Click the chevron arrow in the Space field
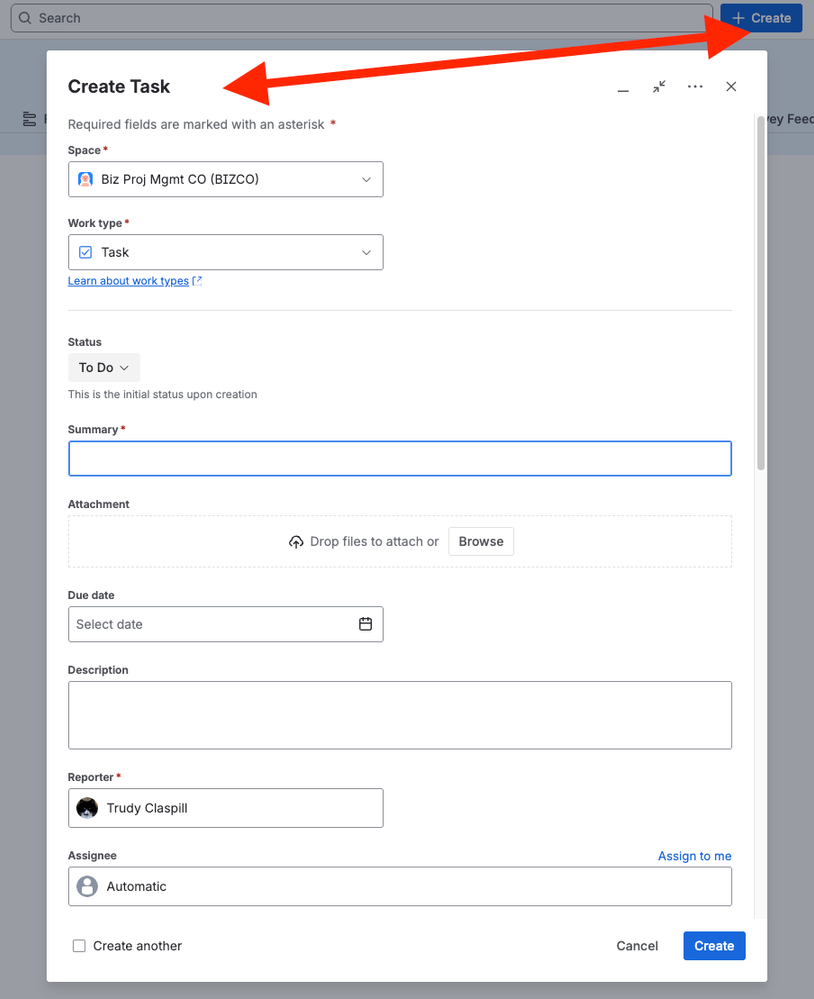 (x=366, y=180)
